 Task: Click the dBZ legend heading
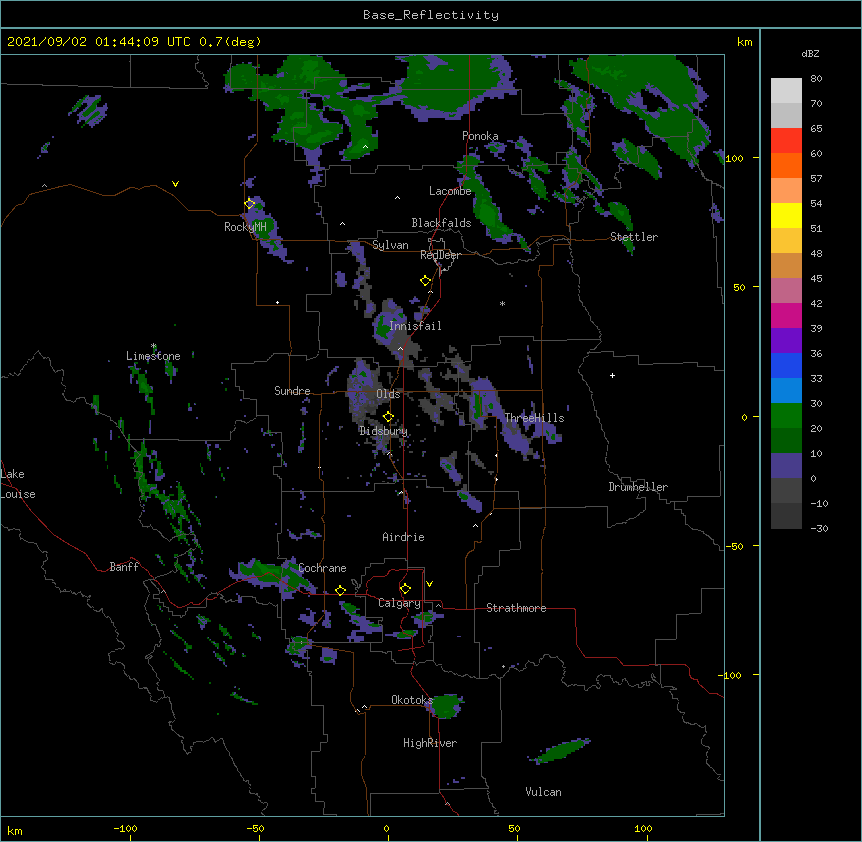click(x=810, y=53)
